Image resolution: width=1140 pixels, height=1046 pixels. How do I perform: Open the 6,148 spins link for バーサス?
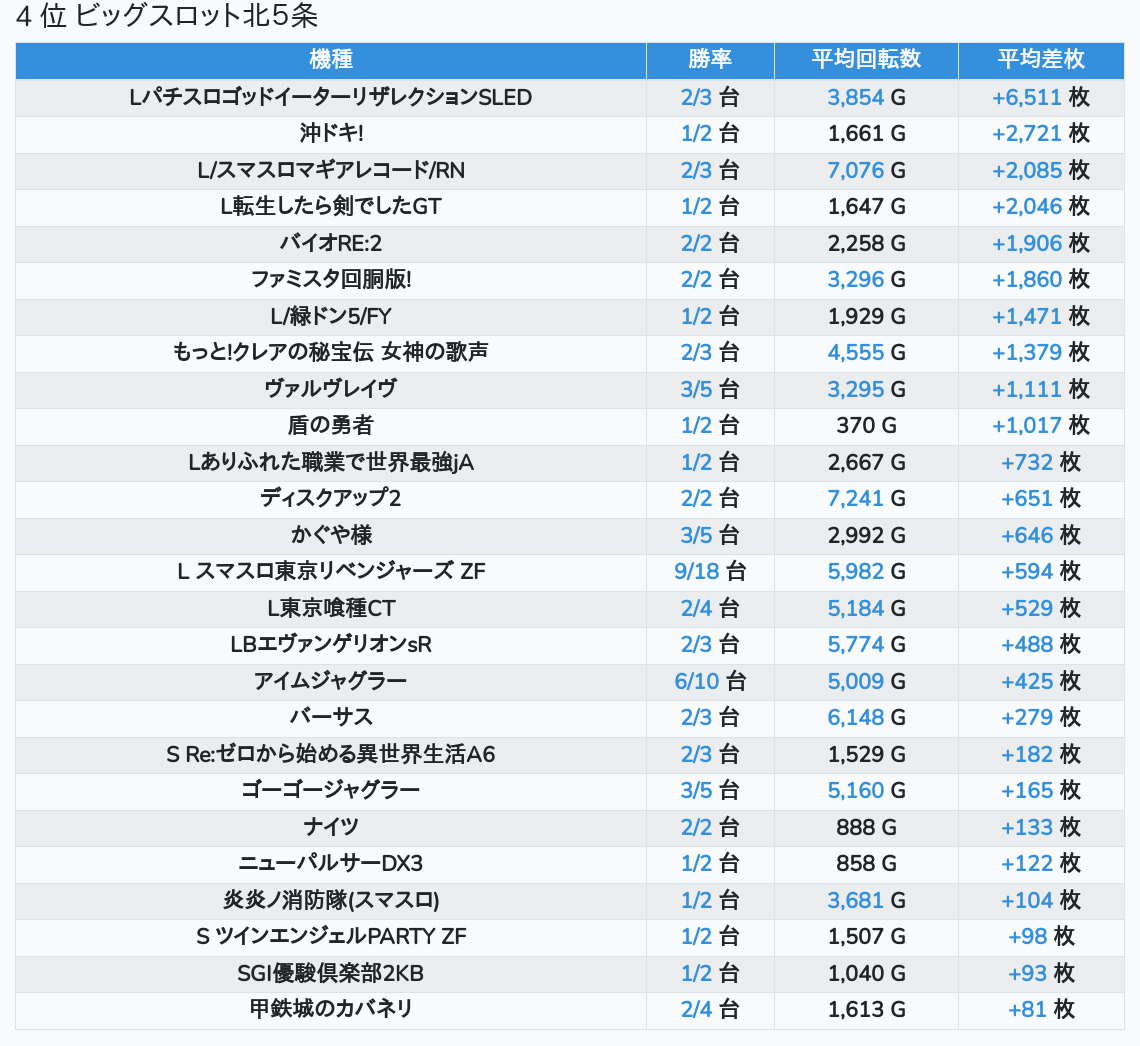tap(855, 717)
